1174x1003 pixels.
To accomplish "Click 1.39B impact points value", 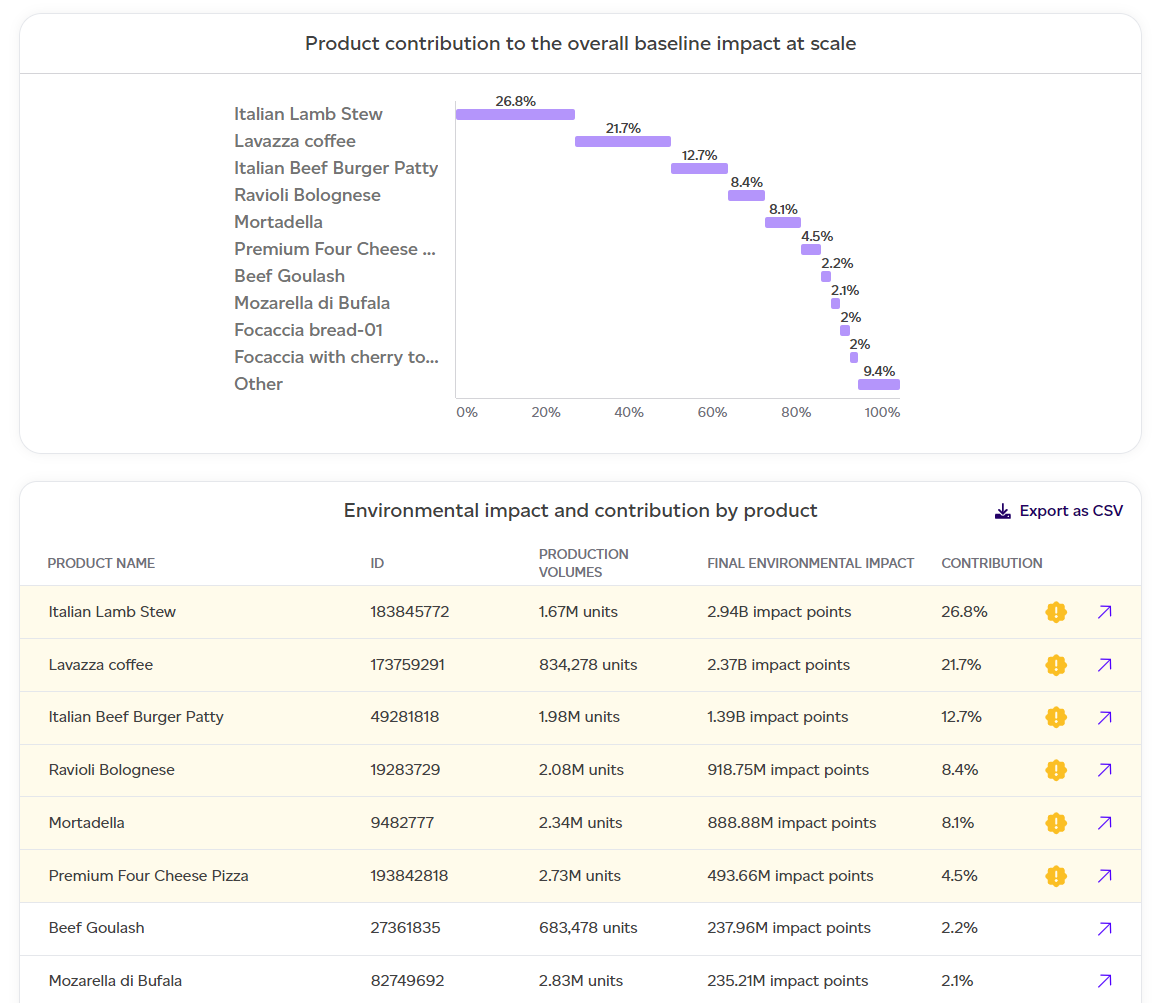I will coord(777,717).
